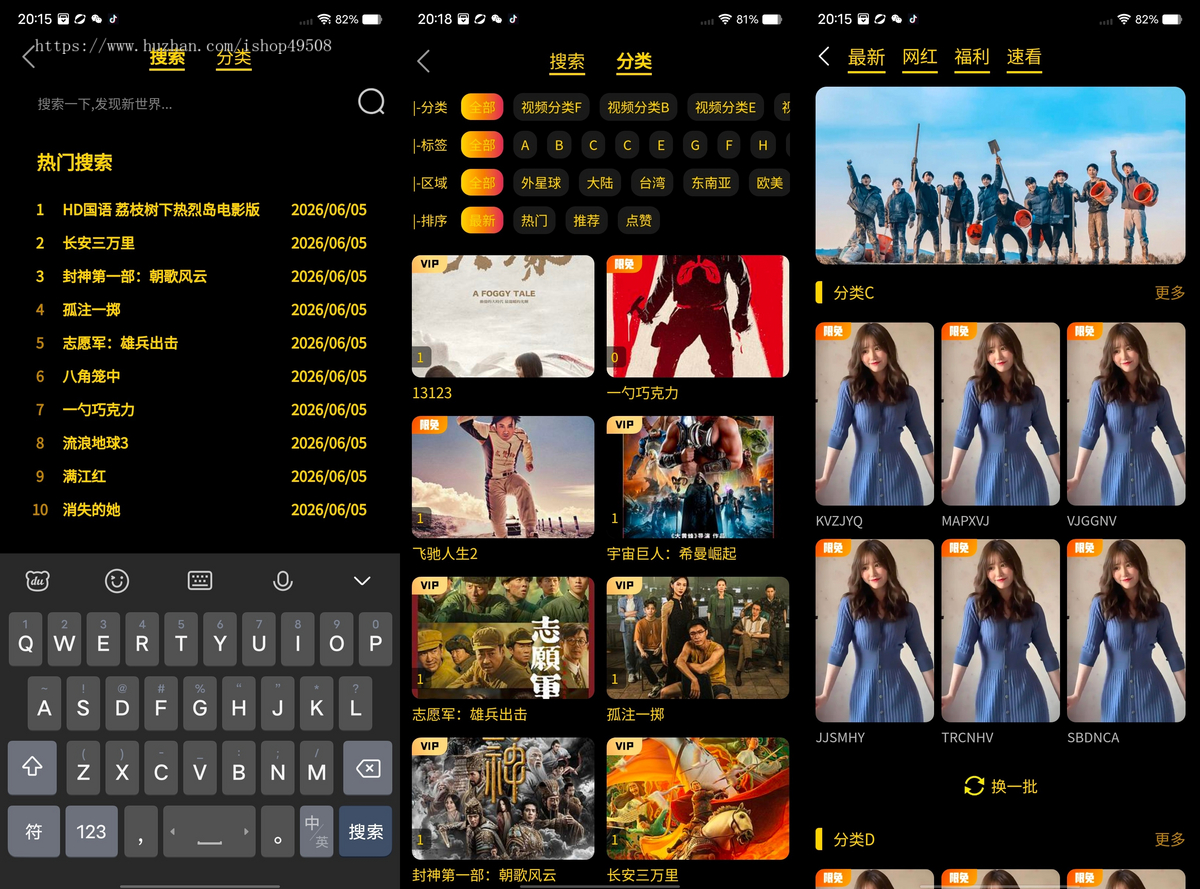Screen dimensions: 1200x889
Task: Tap the keyboard layout icon in keyboard toolbar
Action: (x=200, y=580)
